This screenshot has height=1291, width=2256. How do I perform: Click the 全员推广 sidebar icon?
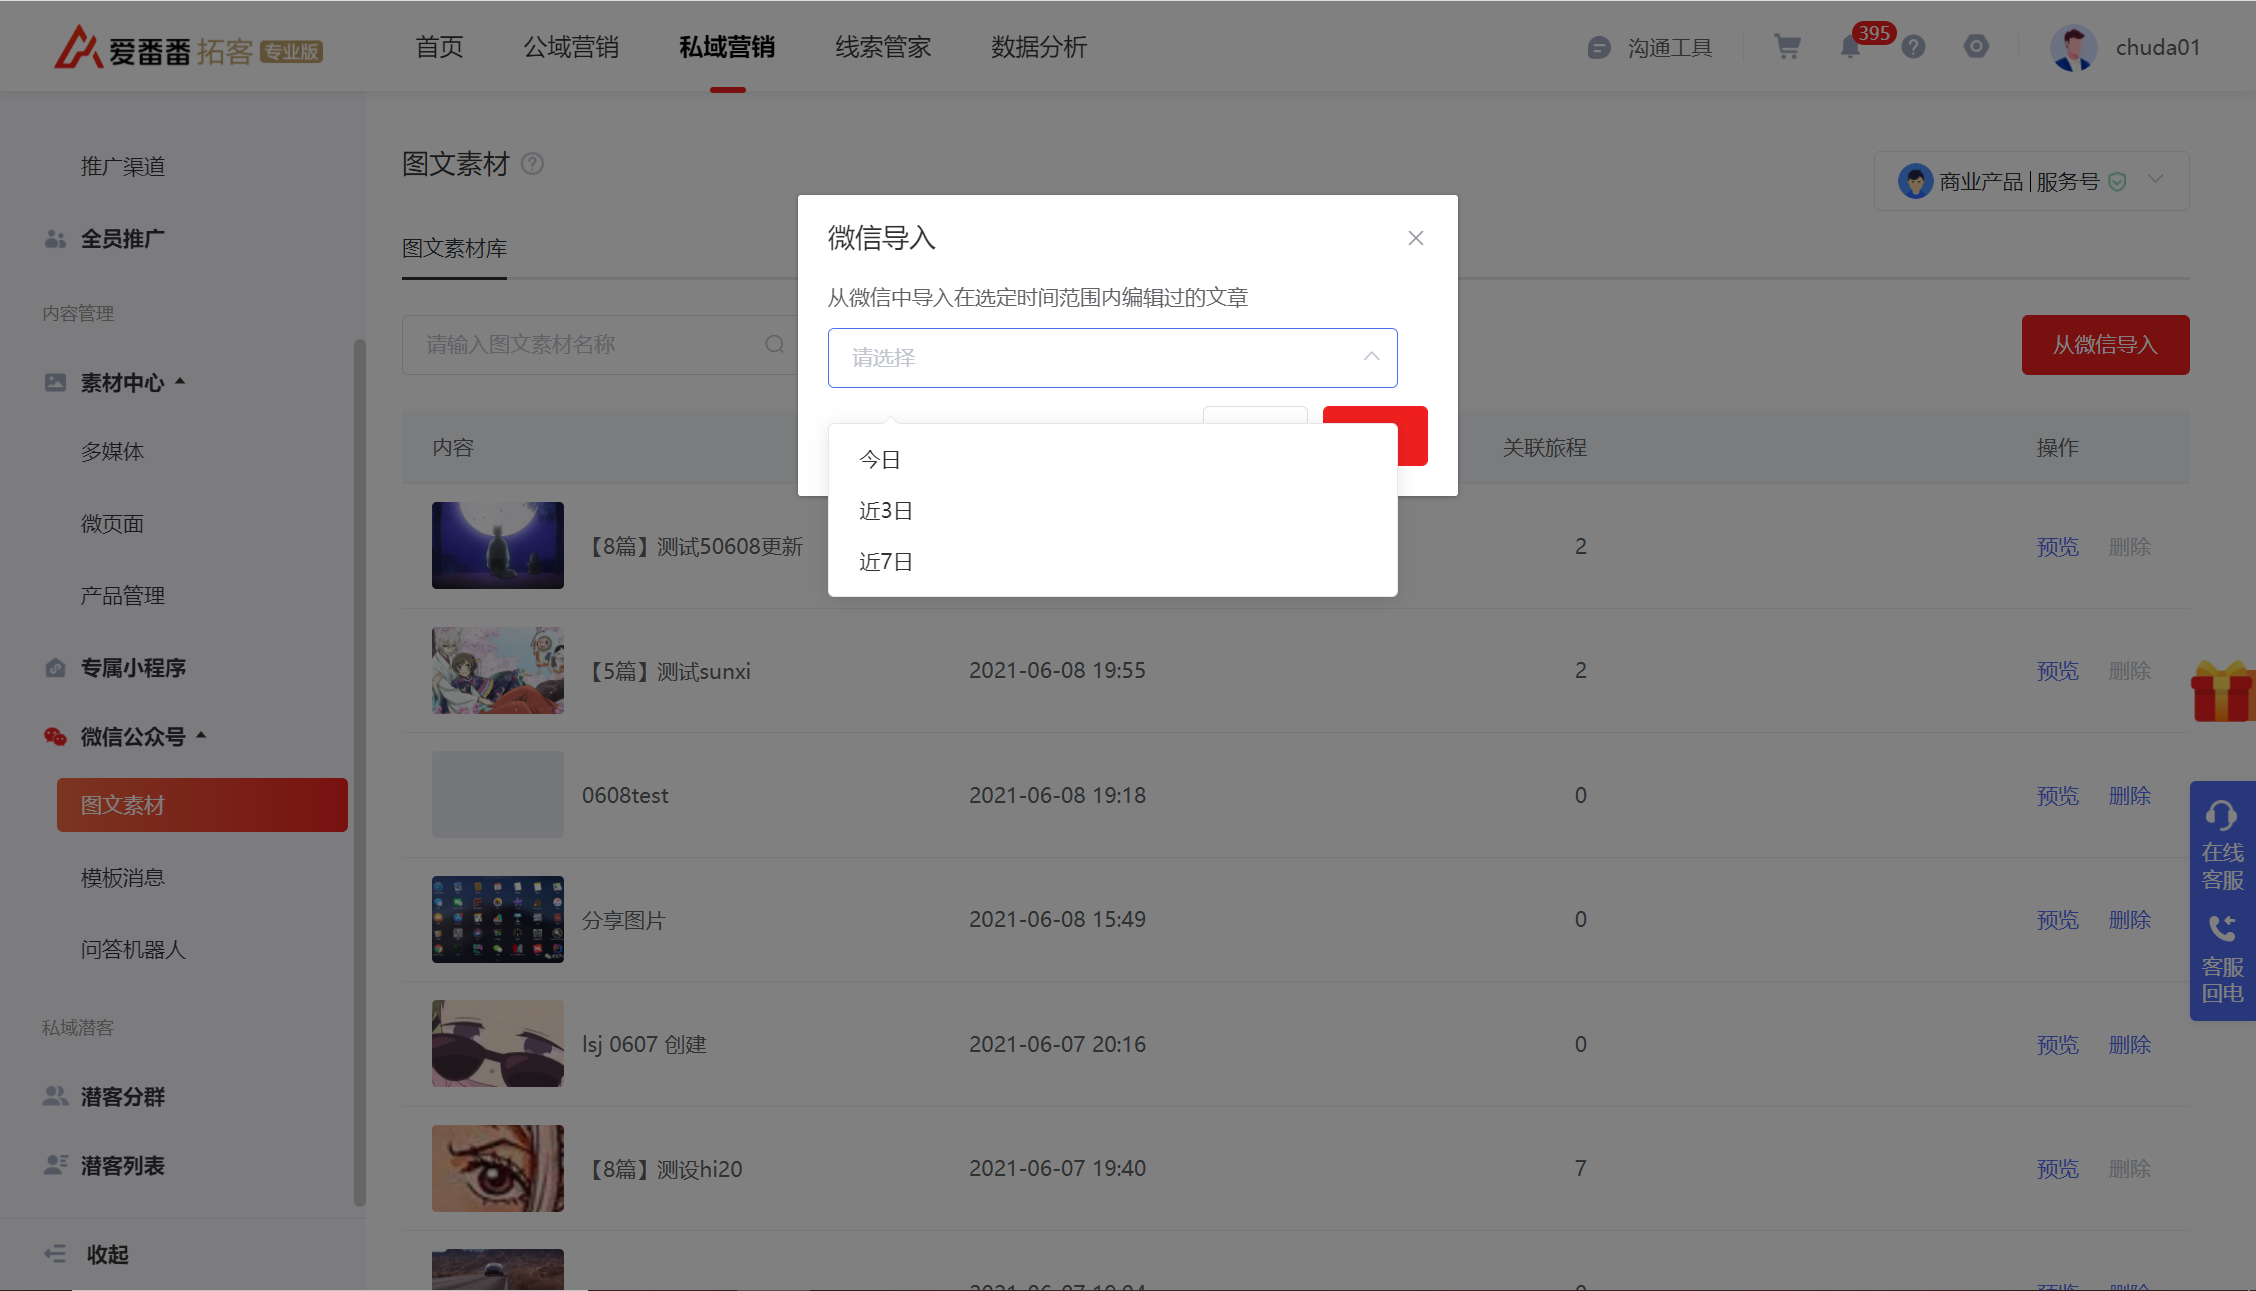point(55,239)
